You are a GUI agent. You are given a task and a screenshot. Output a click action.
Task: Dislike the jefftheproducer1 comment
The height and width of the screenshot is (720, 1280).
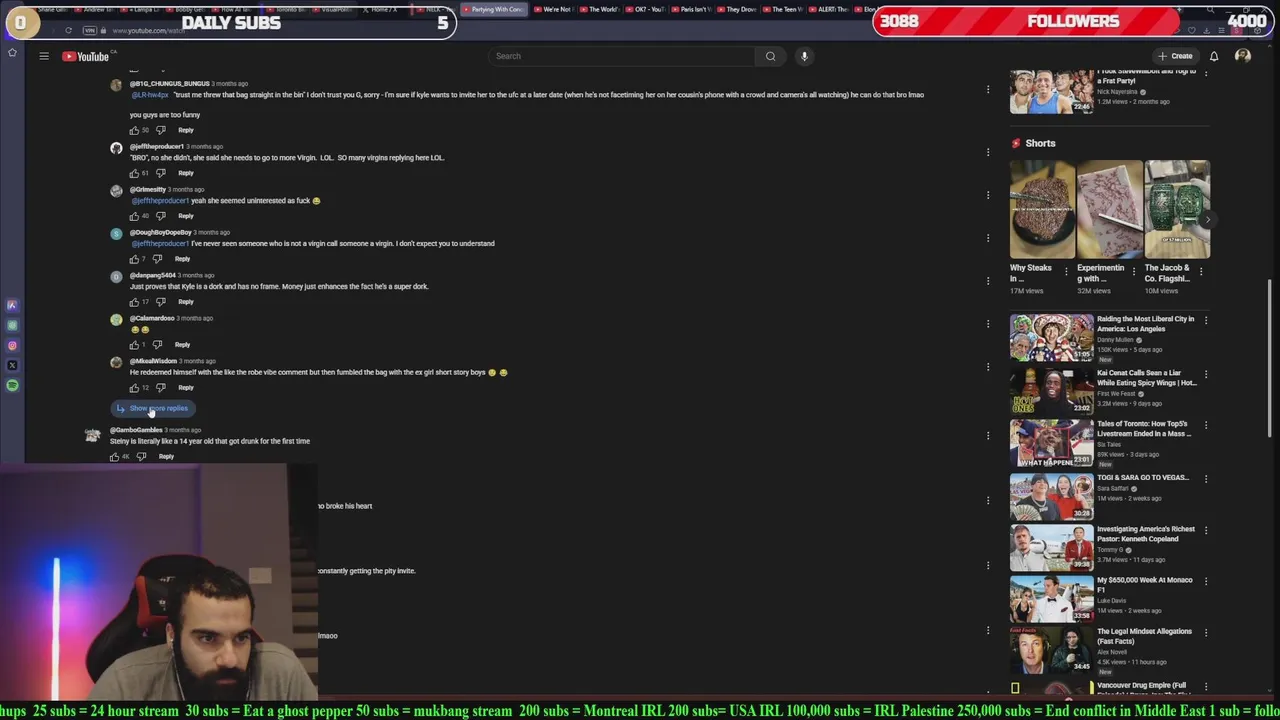[x=160, y=173]
